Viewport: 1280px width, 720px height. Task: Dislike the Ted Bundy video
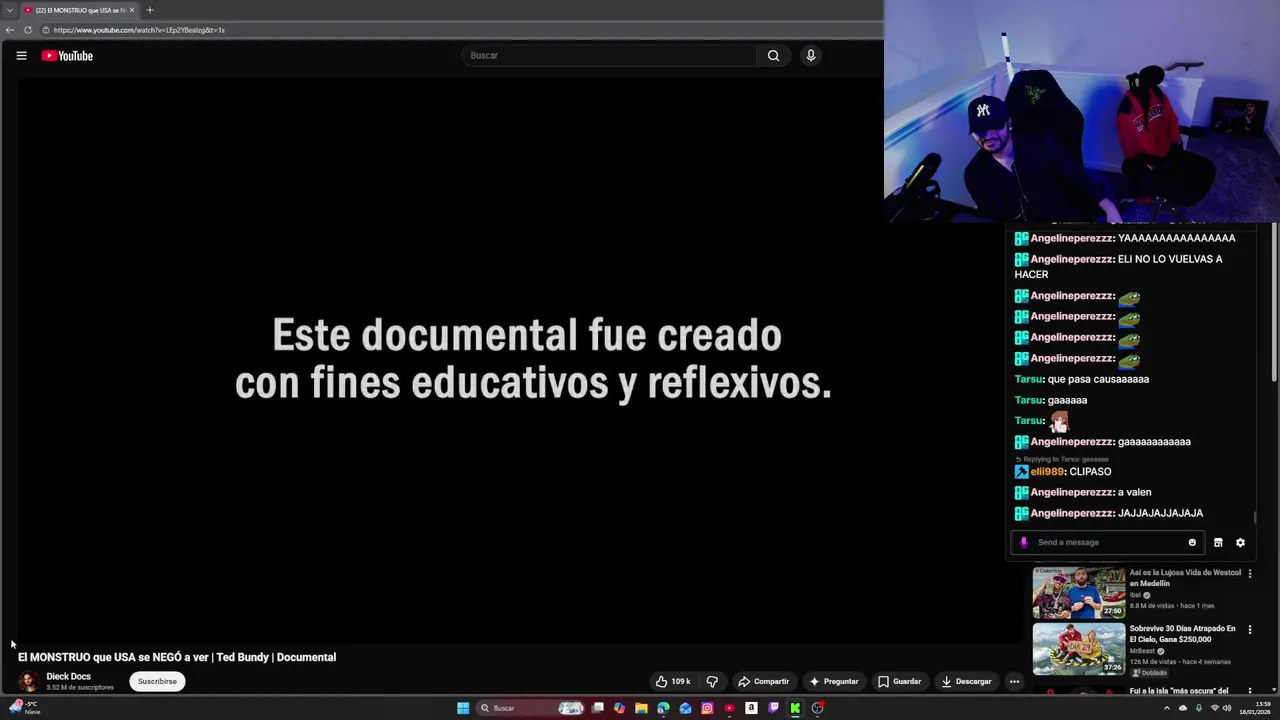point(712,681)
